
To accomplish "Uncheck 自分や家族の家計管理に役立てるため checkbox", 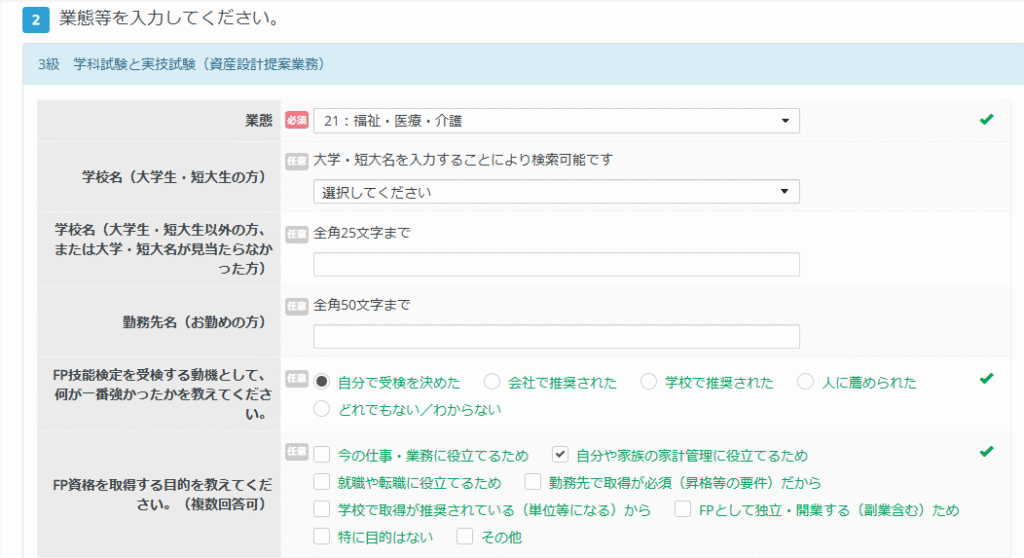I will [x=560, y=455].
